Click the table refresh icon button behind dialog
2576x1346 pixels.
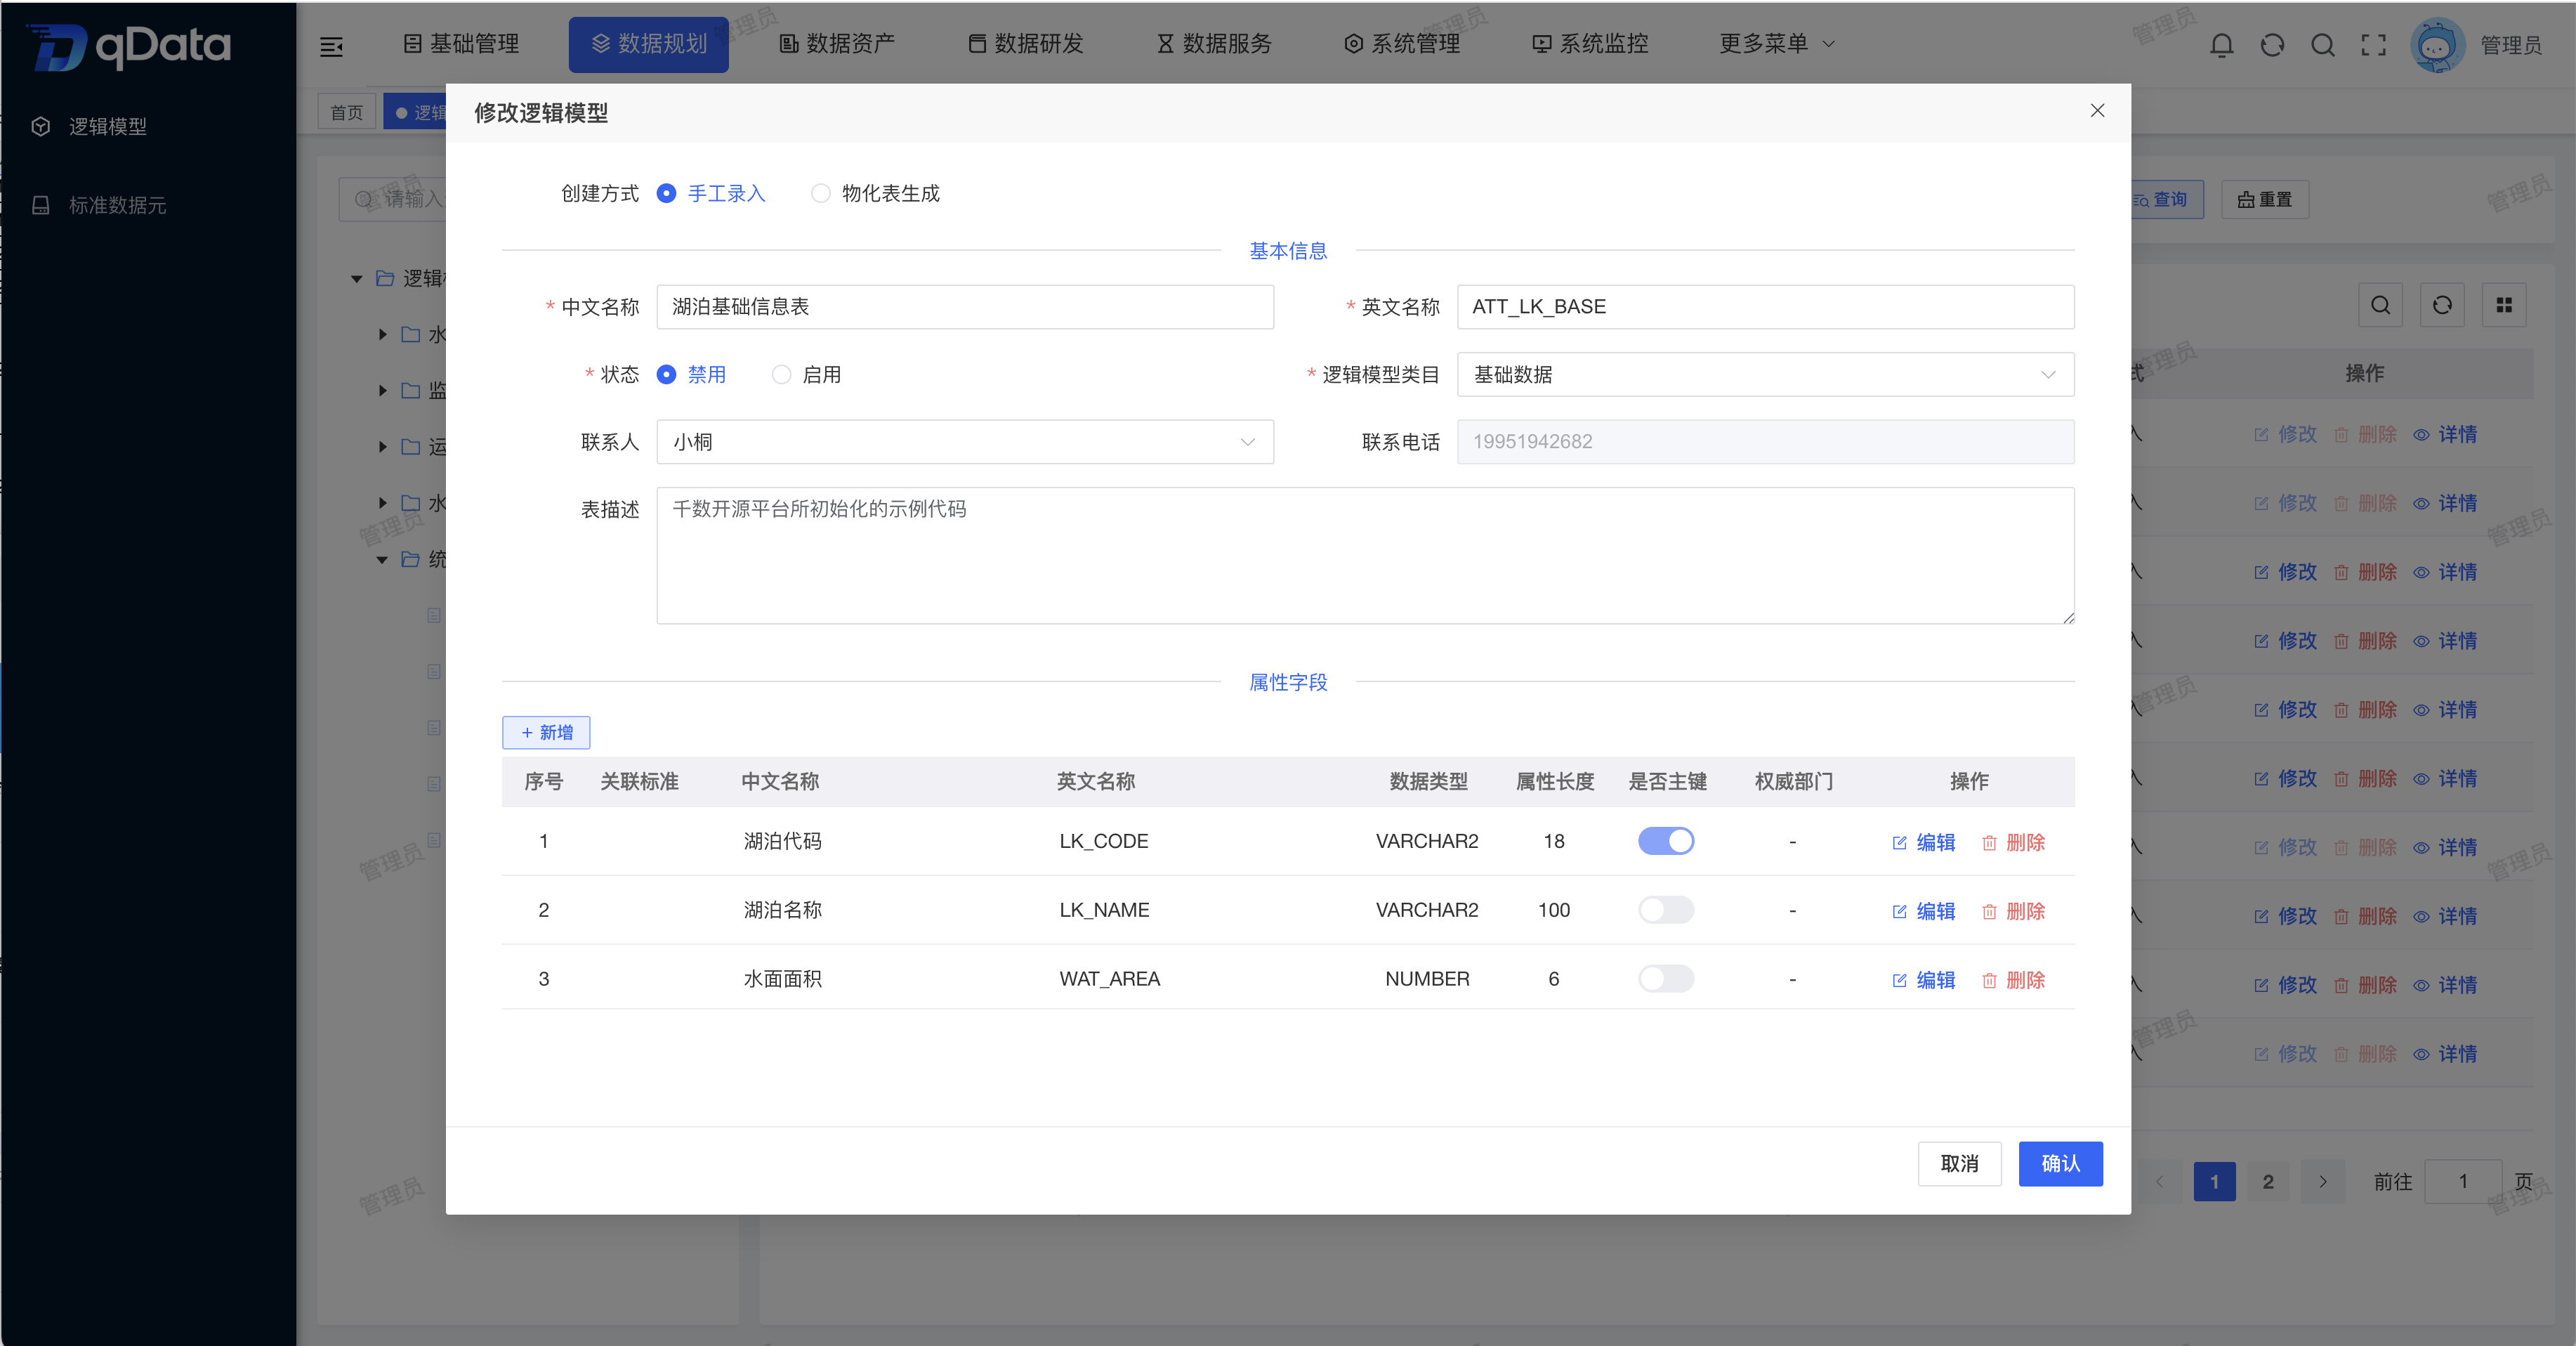click(x=2442, y=305)
